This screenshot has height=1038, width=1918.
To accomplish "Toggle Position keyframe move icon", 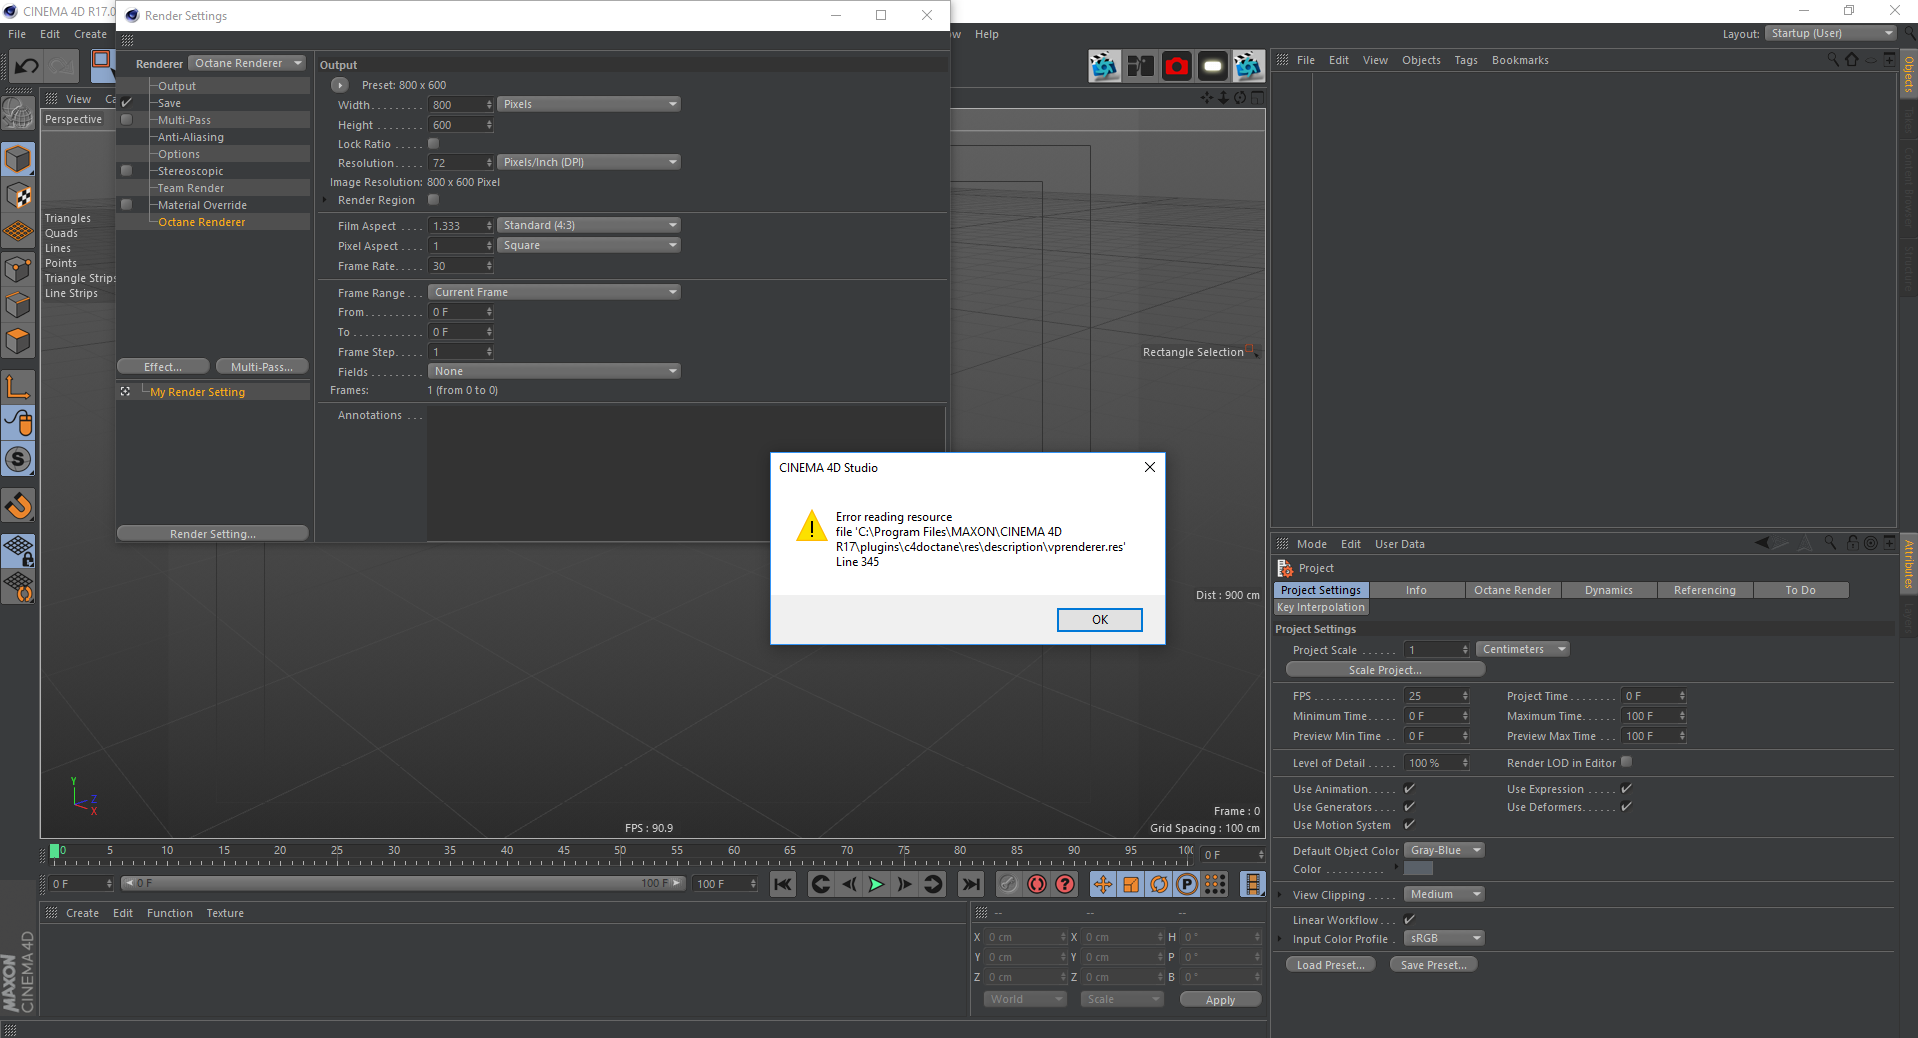I will point(1103,884).
